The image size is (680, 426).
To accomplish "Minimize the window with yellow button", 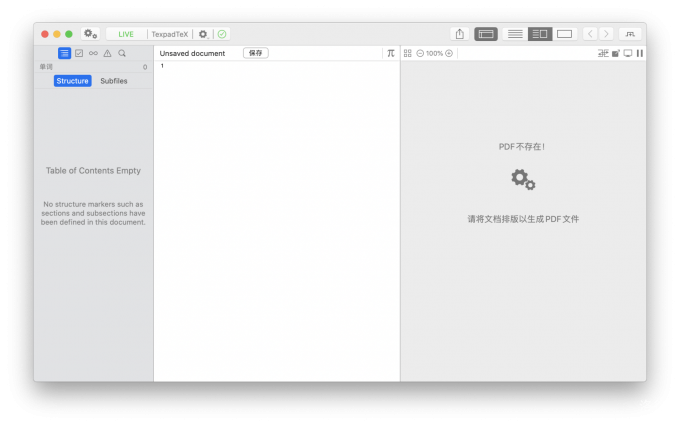I will coord(57,34).
